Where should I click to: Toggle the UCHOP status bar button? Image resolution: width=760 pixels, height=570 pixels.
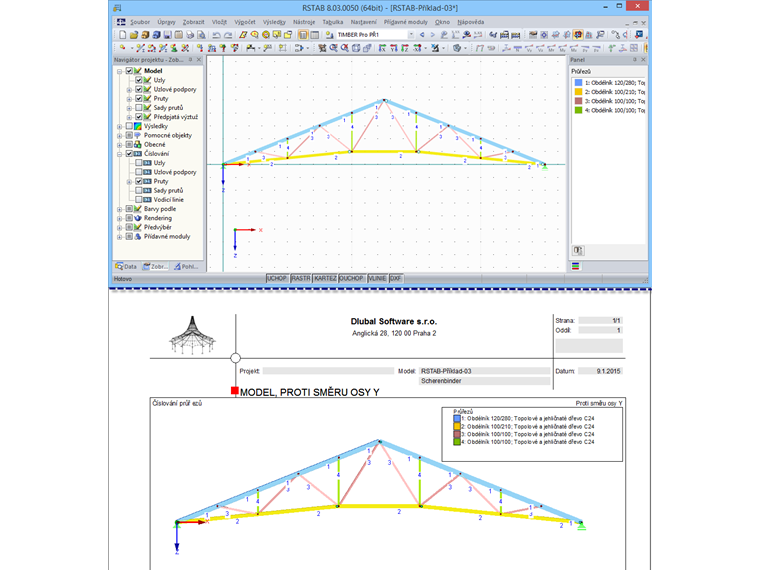(277, 278)
